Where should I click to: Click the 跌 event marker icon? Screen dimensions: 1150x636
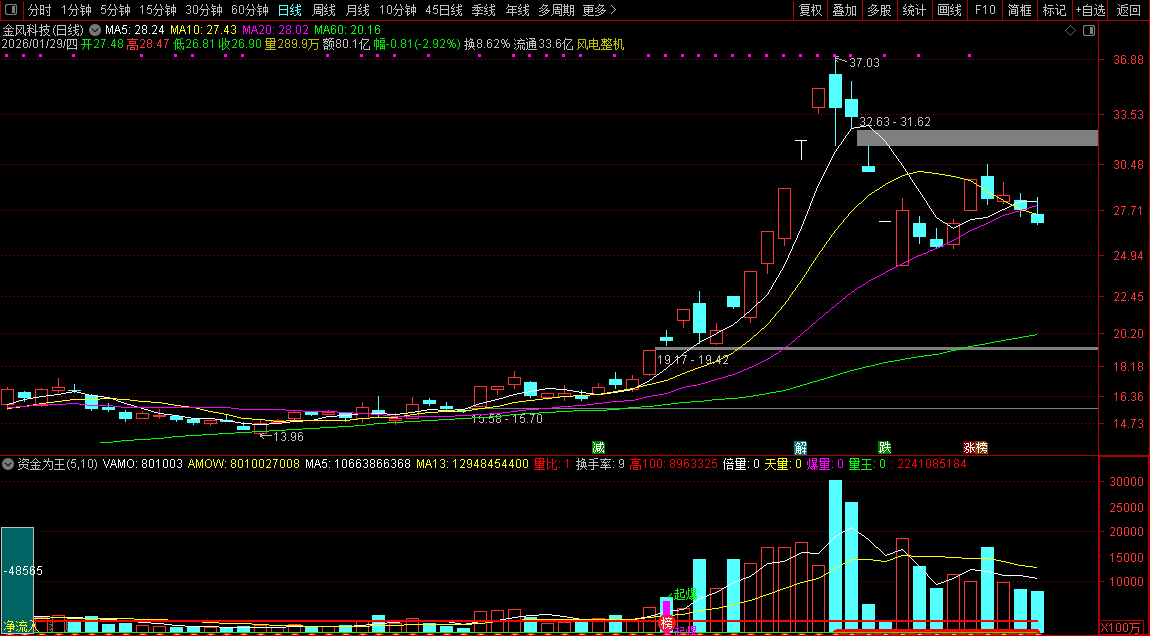click(884, 447)
